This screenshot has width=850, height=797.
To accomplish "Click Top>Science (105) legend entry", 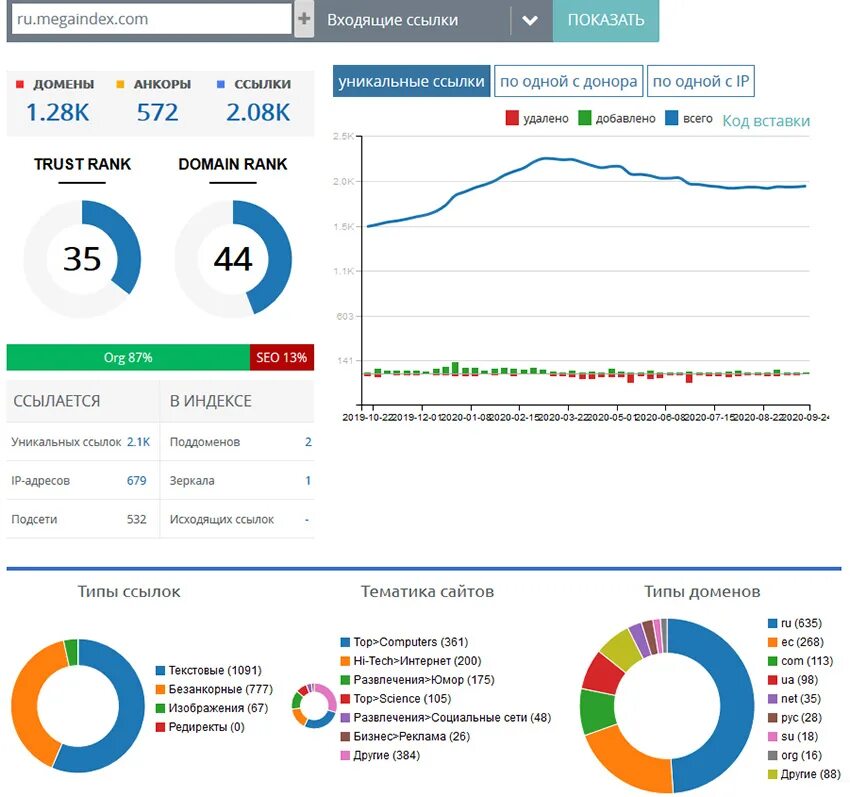I will click(x=395, y=699).
